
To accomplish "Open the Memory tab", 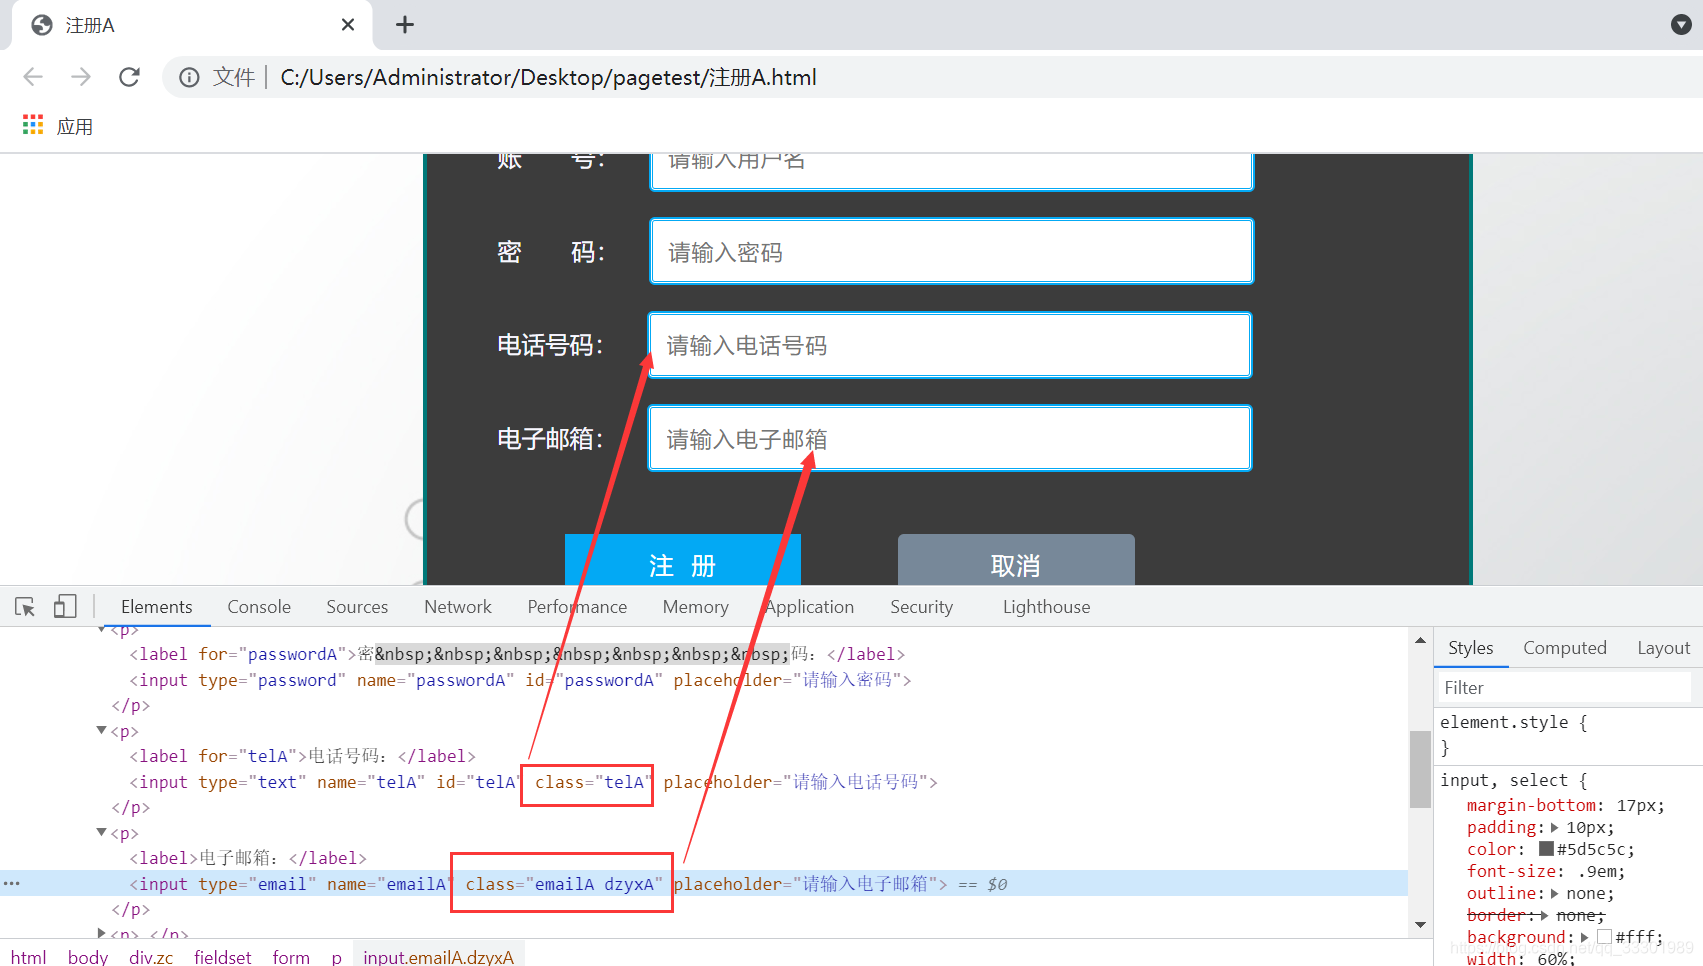I will pos(695,607).
